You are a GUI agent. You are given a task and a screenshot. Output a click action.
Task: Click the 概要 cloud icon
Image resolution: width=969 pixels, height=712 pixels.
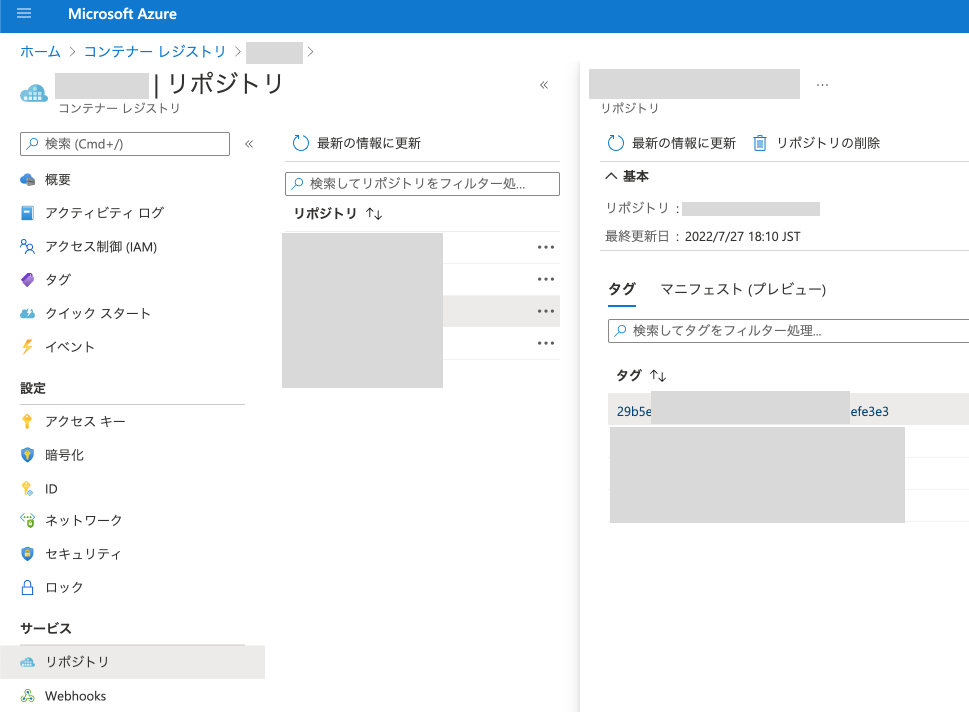[x=27, y=180]
